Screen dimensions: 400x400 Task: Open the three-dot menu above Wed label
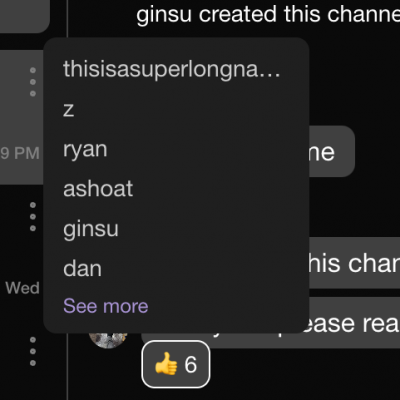coord(33,217)
